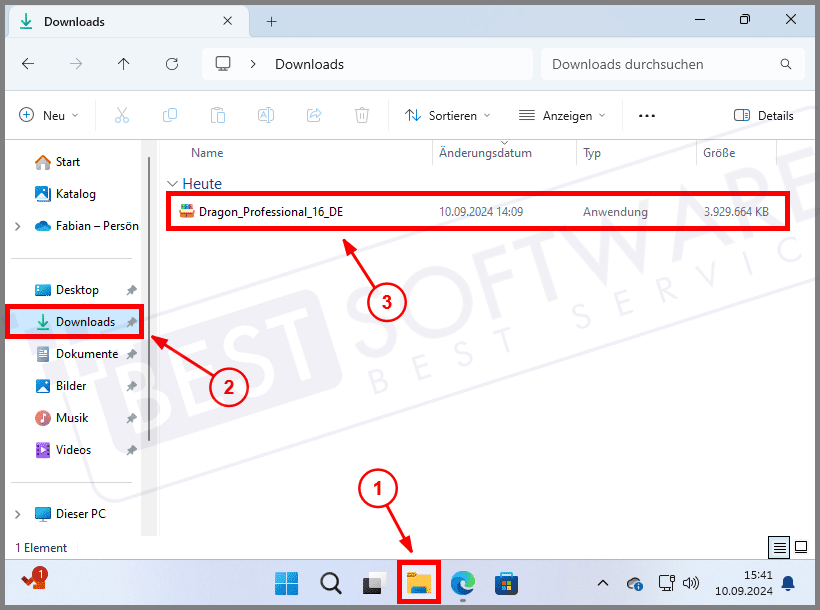Open the Sortieren dropdown
The width and height of the screenshot is (820, 610).
(448, 115)
